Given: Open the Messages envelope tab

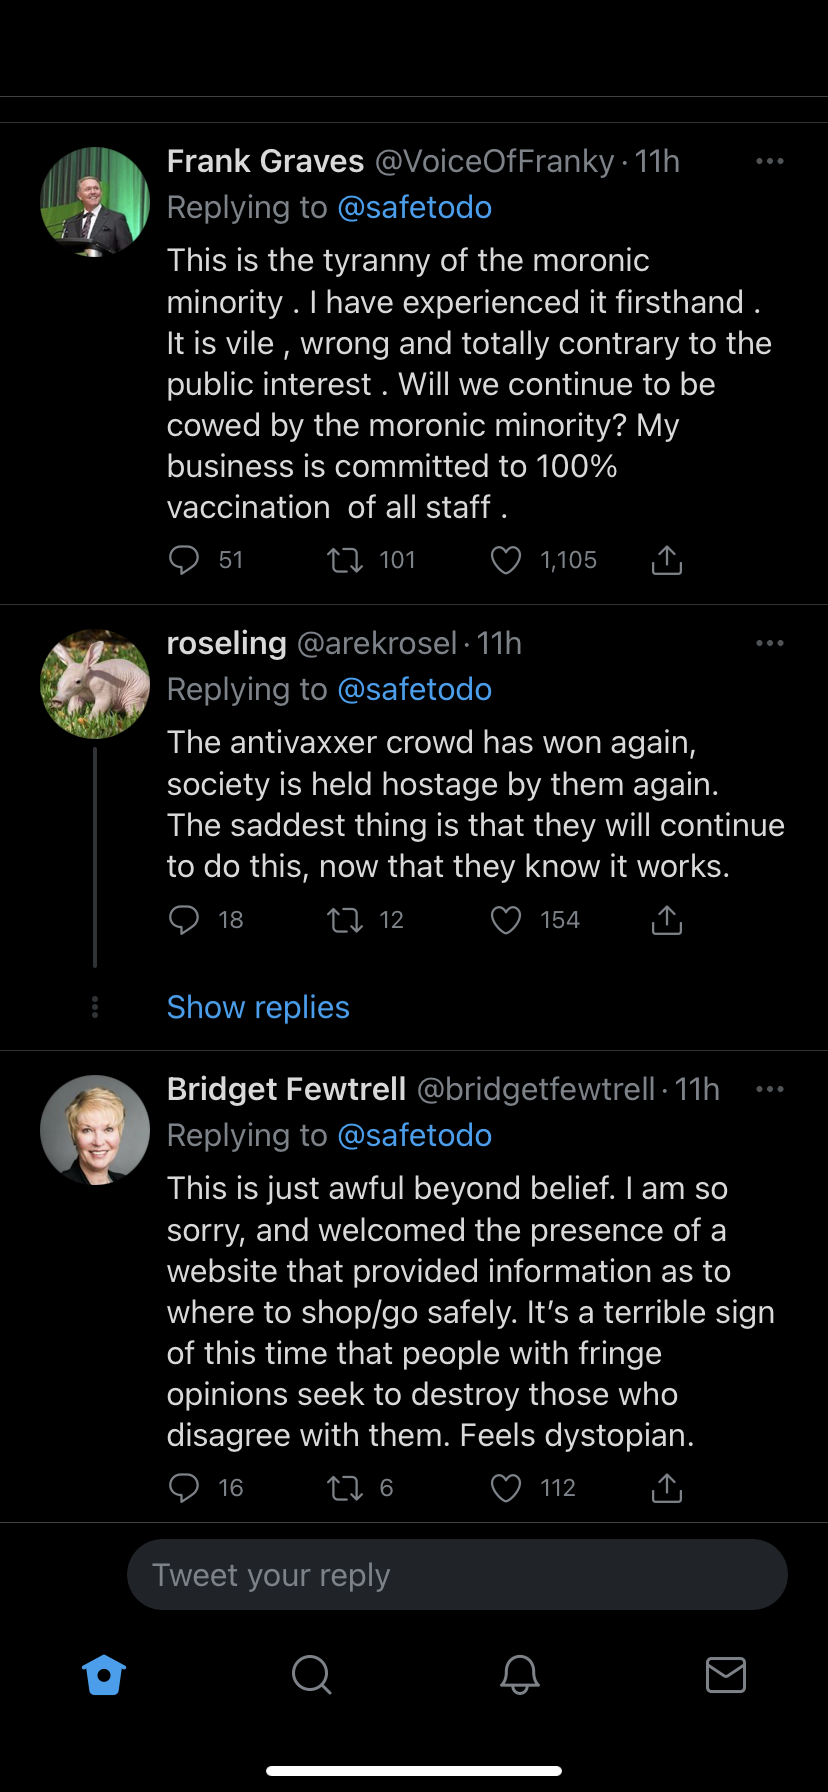Looking at the screenshot, I should click(725, 1674).
